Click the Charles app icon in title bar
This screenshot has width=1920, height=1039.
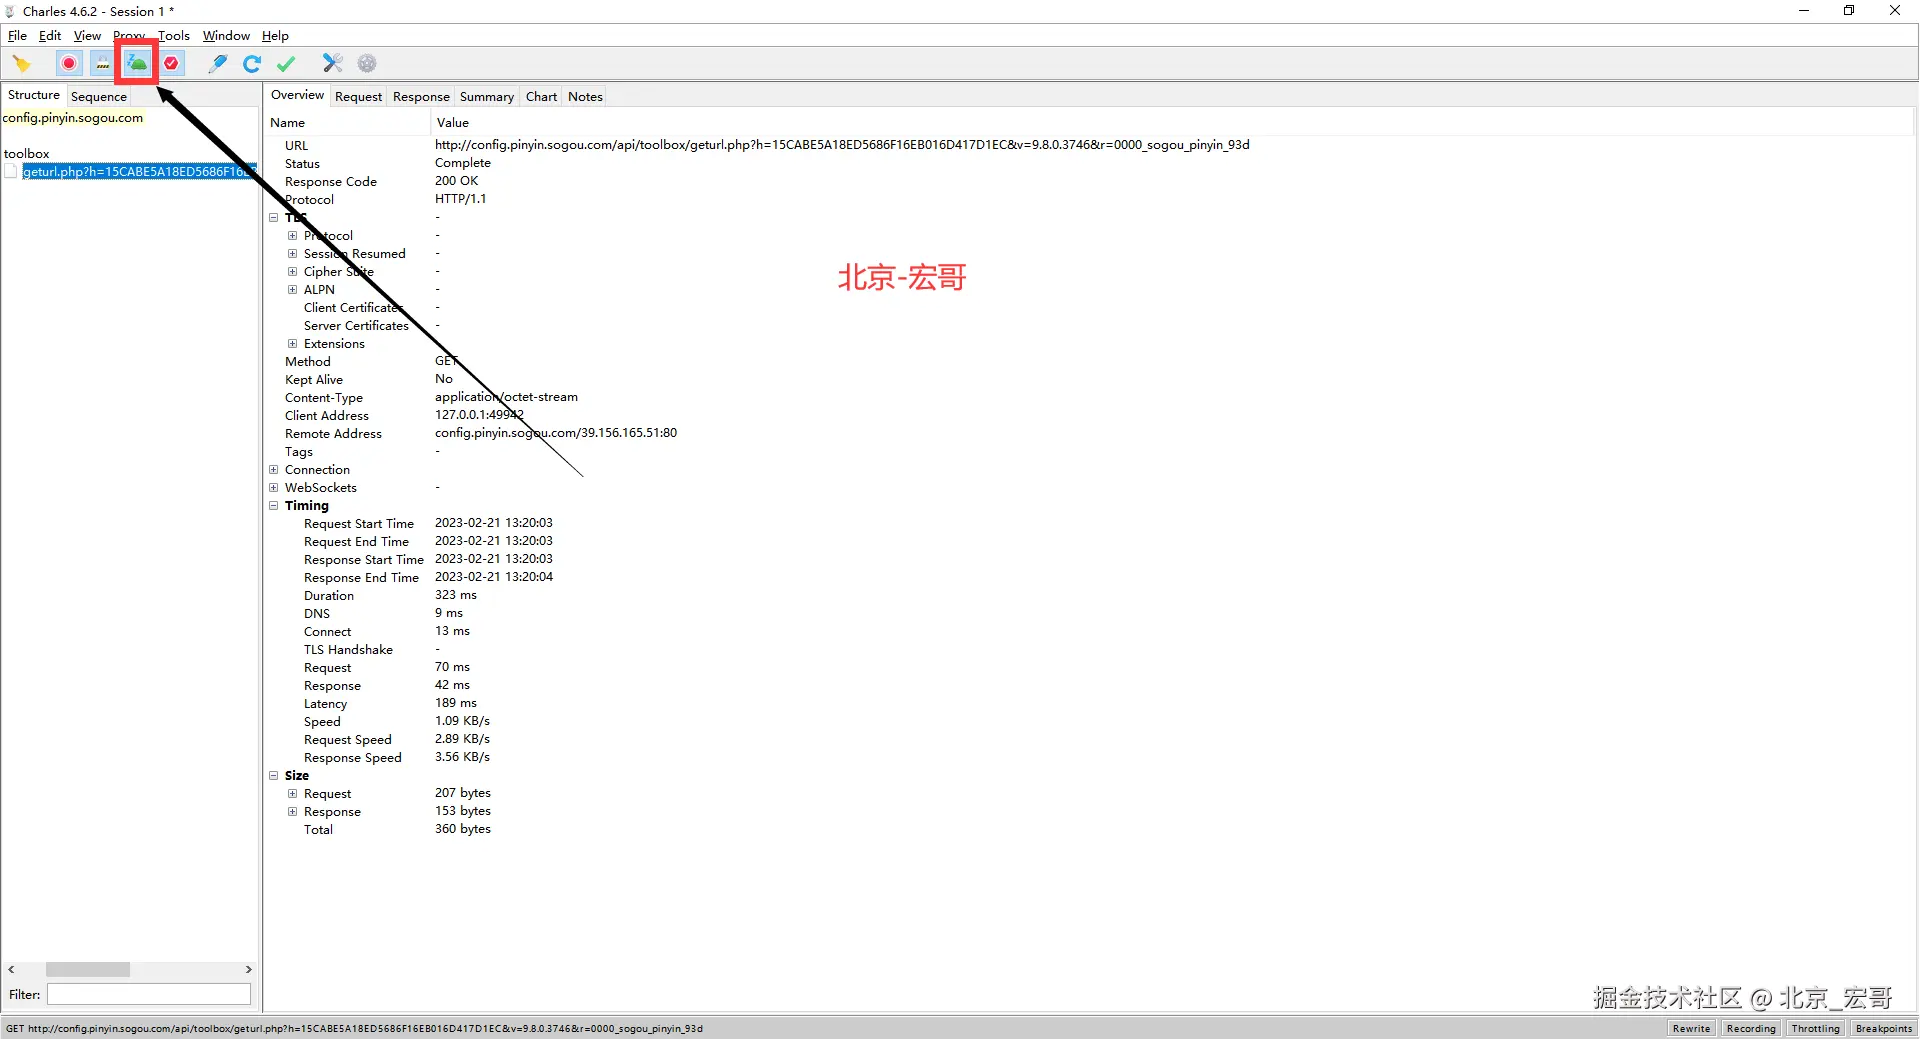(10, 11)
